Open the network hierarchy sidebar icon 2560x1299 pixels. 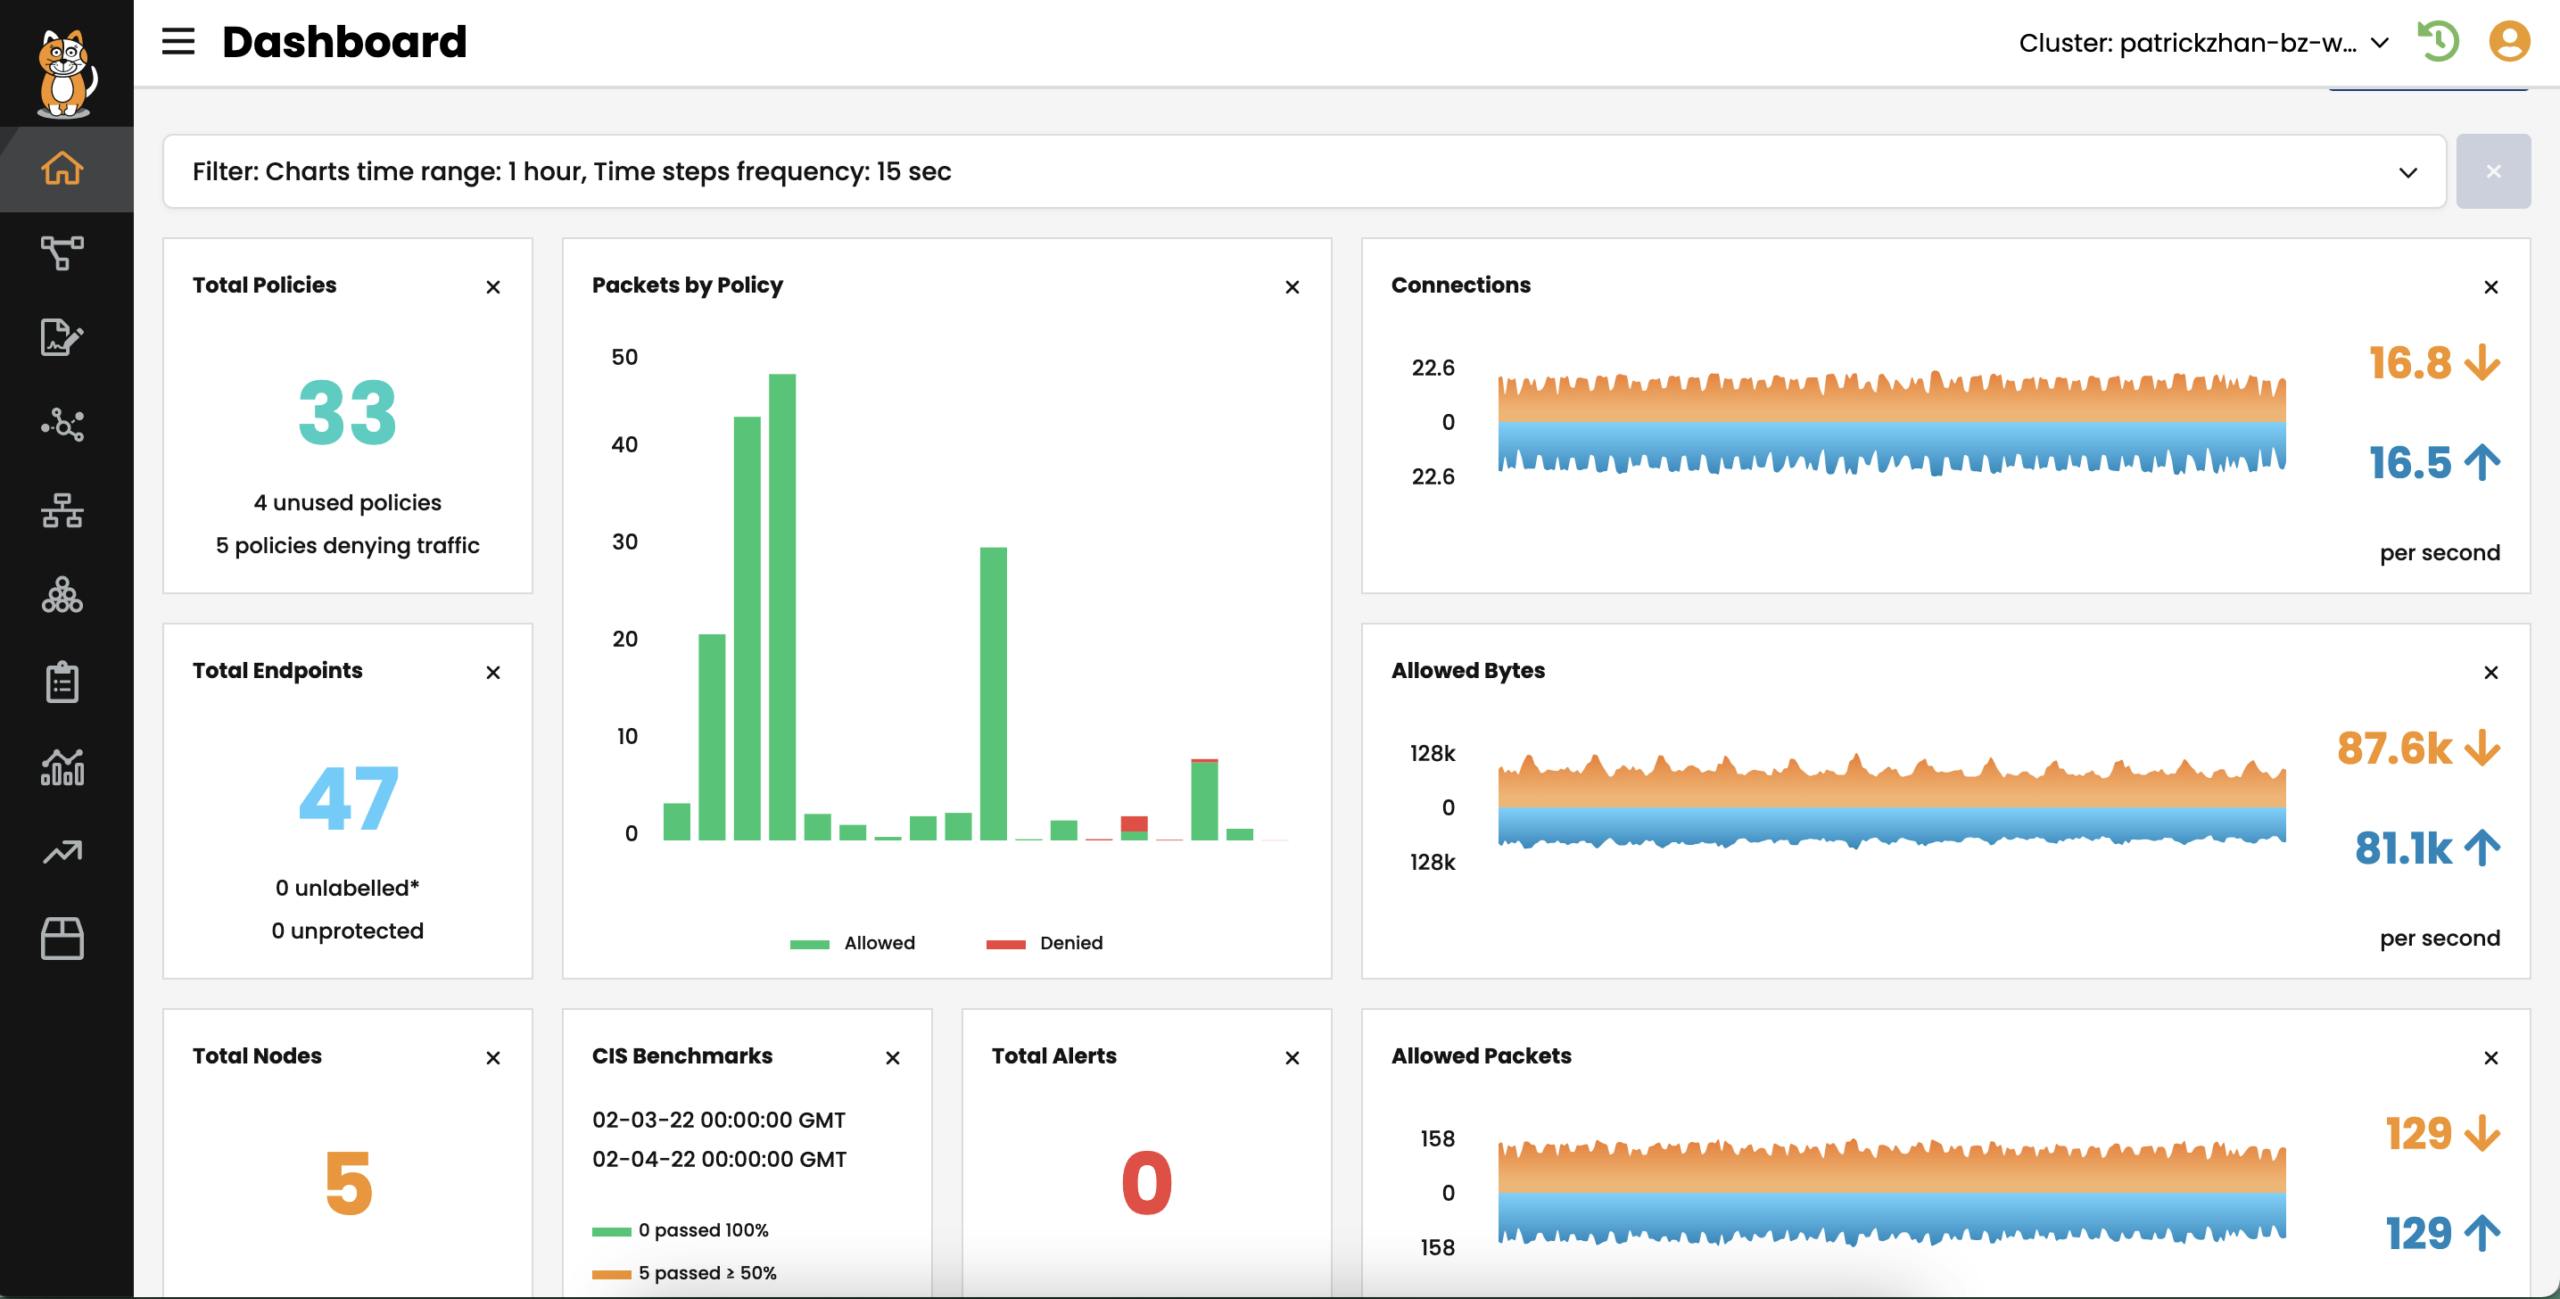coord(62,510)
